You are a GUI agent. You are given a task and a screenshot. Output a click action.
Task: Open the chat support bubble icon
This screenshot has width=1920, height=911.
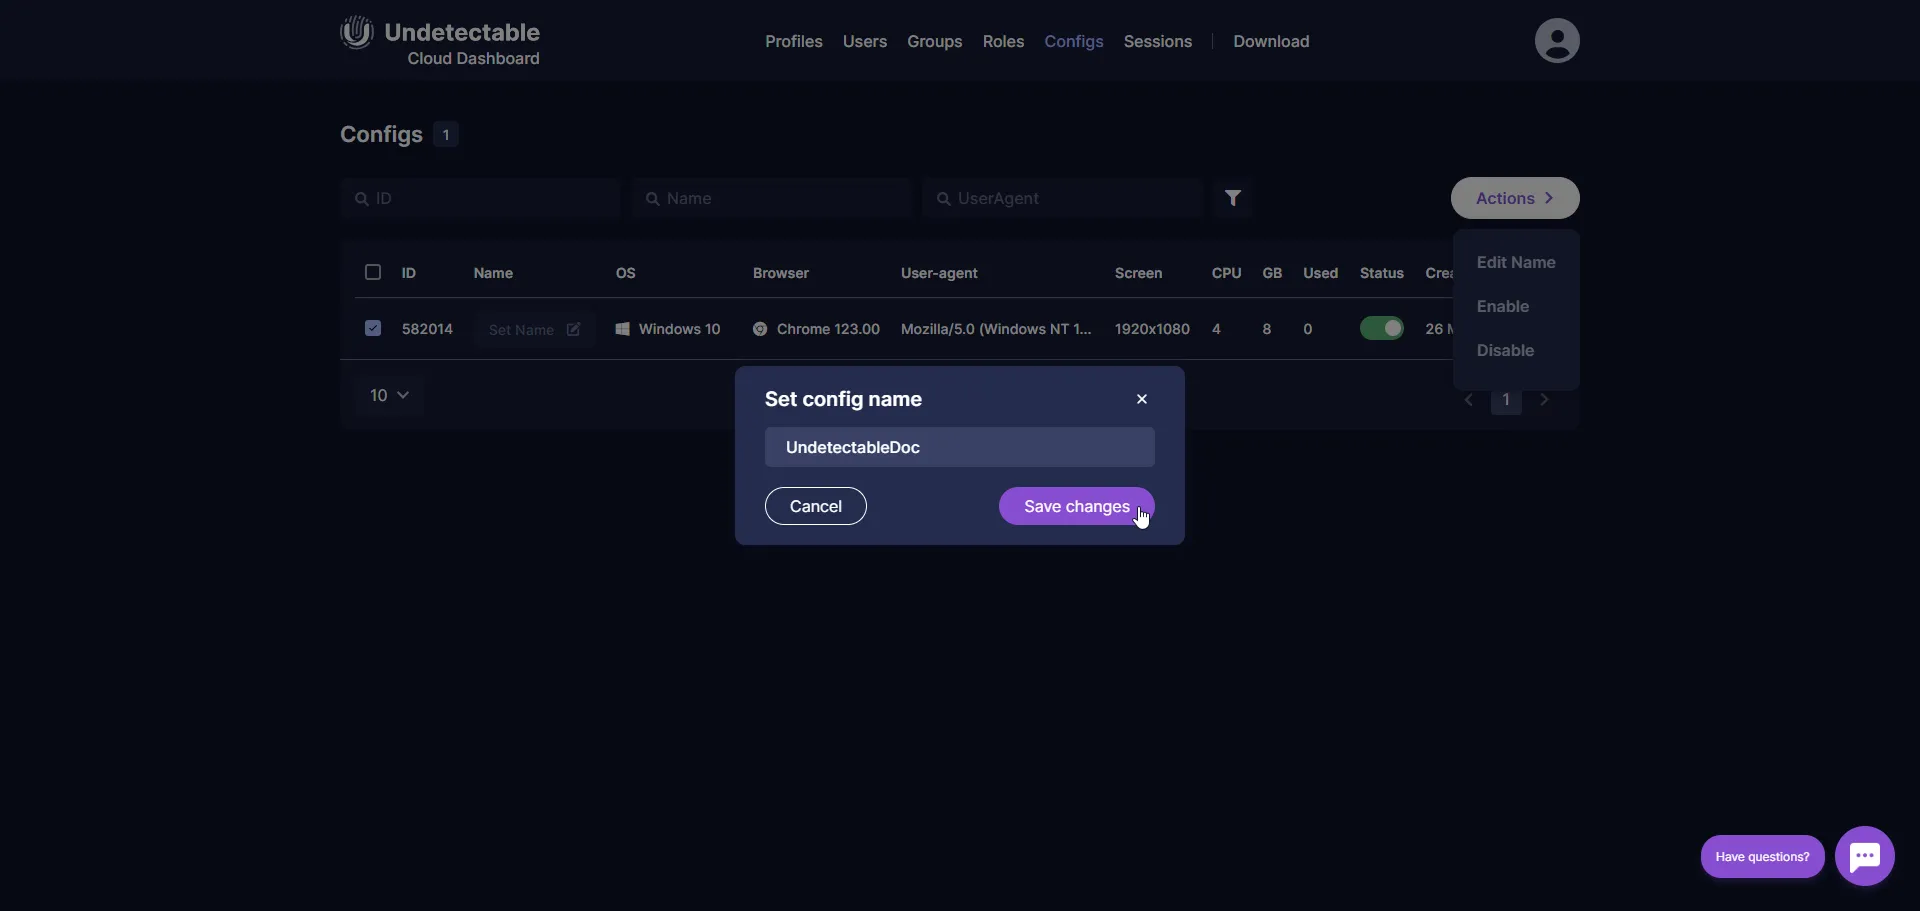1865,856
